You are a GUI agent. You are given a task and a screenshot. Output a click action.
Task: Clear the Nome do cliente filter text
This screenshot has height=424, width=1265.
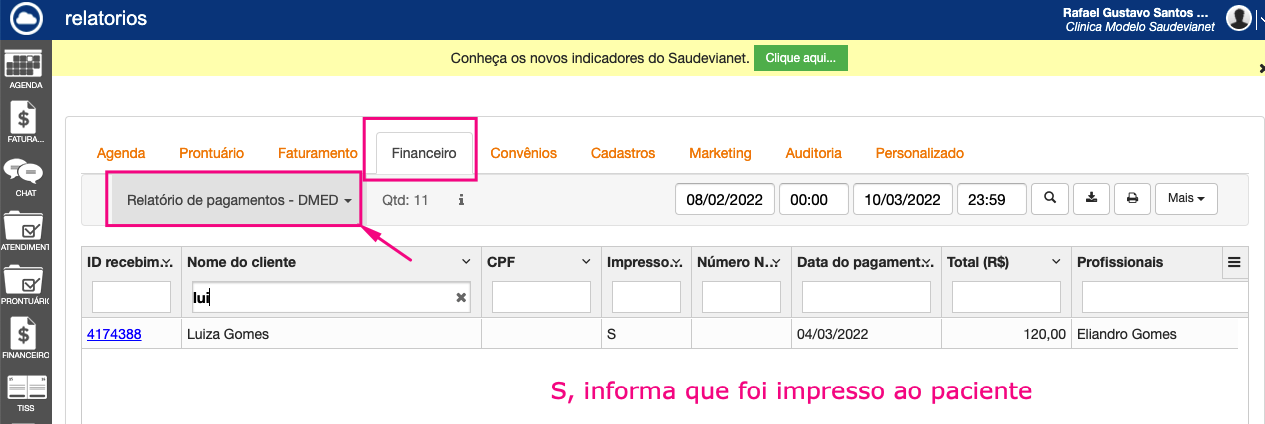(x=461, y=297)
